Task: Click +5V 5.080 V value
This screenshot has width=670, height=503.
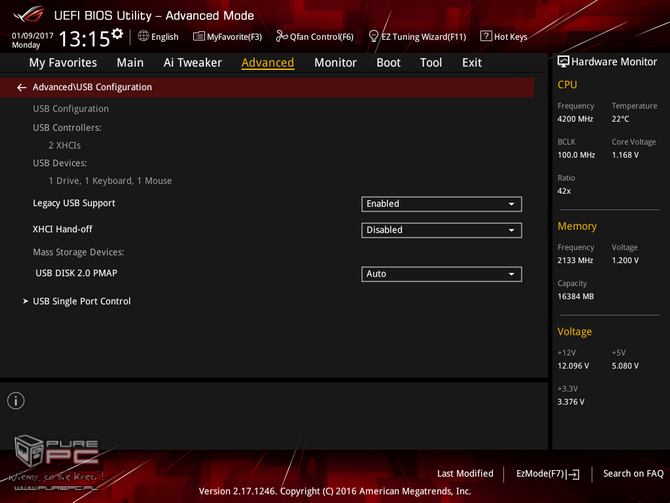Action: tap(625, 366)
